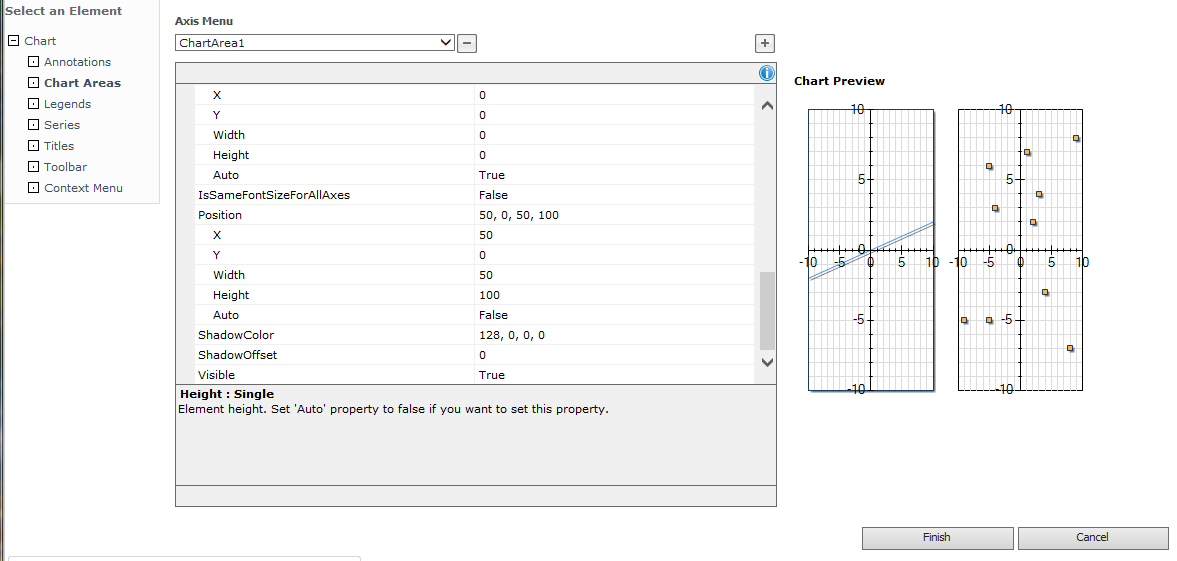
Task: Click the box icon next to Series
Action: pyautogui.click(x=33, y=125)
